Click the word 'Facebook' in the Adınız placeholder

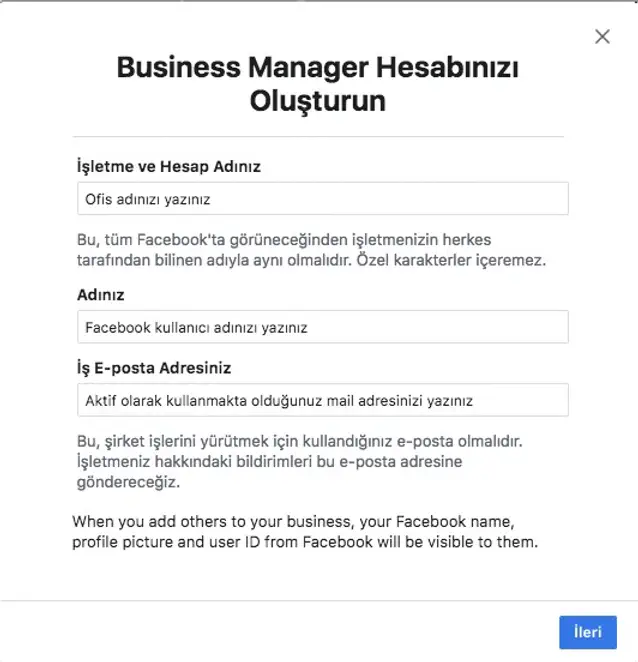118,328
